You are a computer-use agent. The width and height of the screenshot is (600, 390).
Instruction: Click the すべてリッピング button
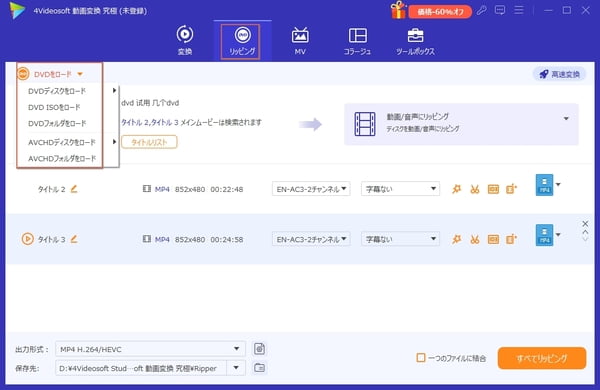pos(542,358)
